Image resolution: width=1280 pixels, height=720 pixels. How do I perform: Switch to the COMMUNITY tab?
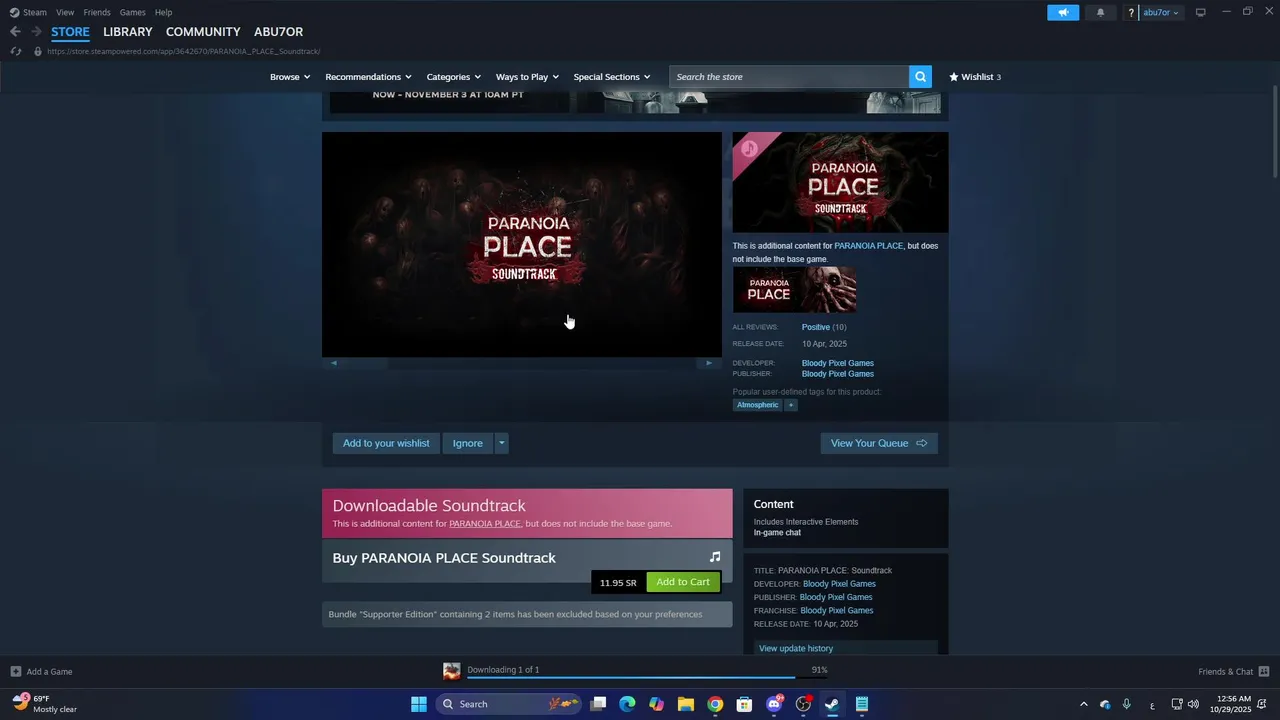click(203, 32)
